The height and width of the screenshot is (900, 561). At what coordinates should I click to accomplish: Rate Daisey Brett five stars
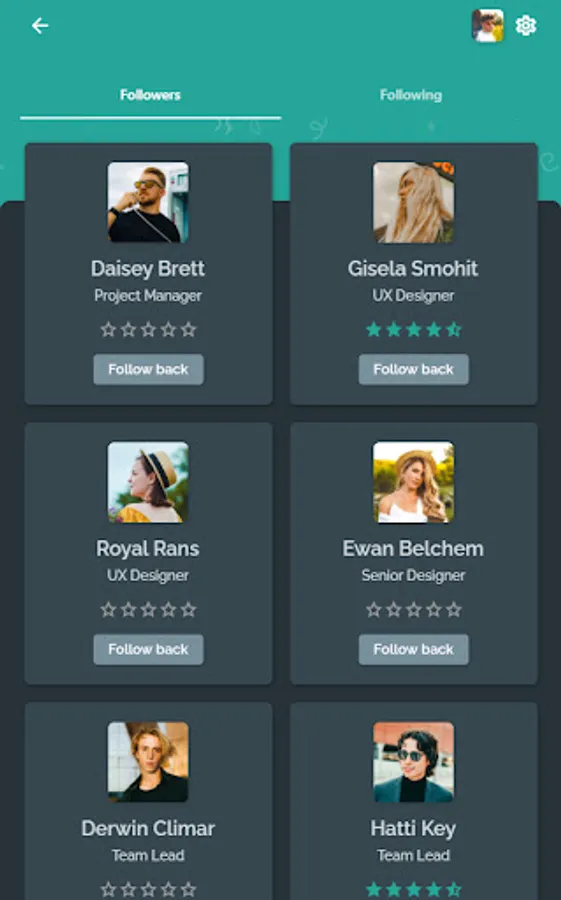188,329
